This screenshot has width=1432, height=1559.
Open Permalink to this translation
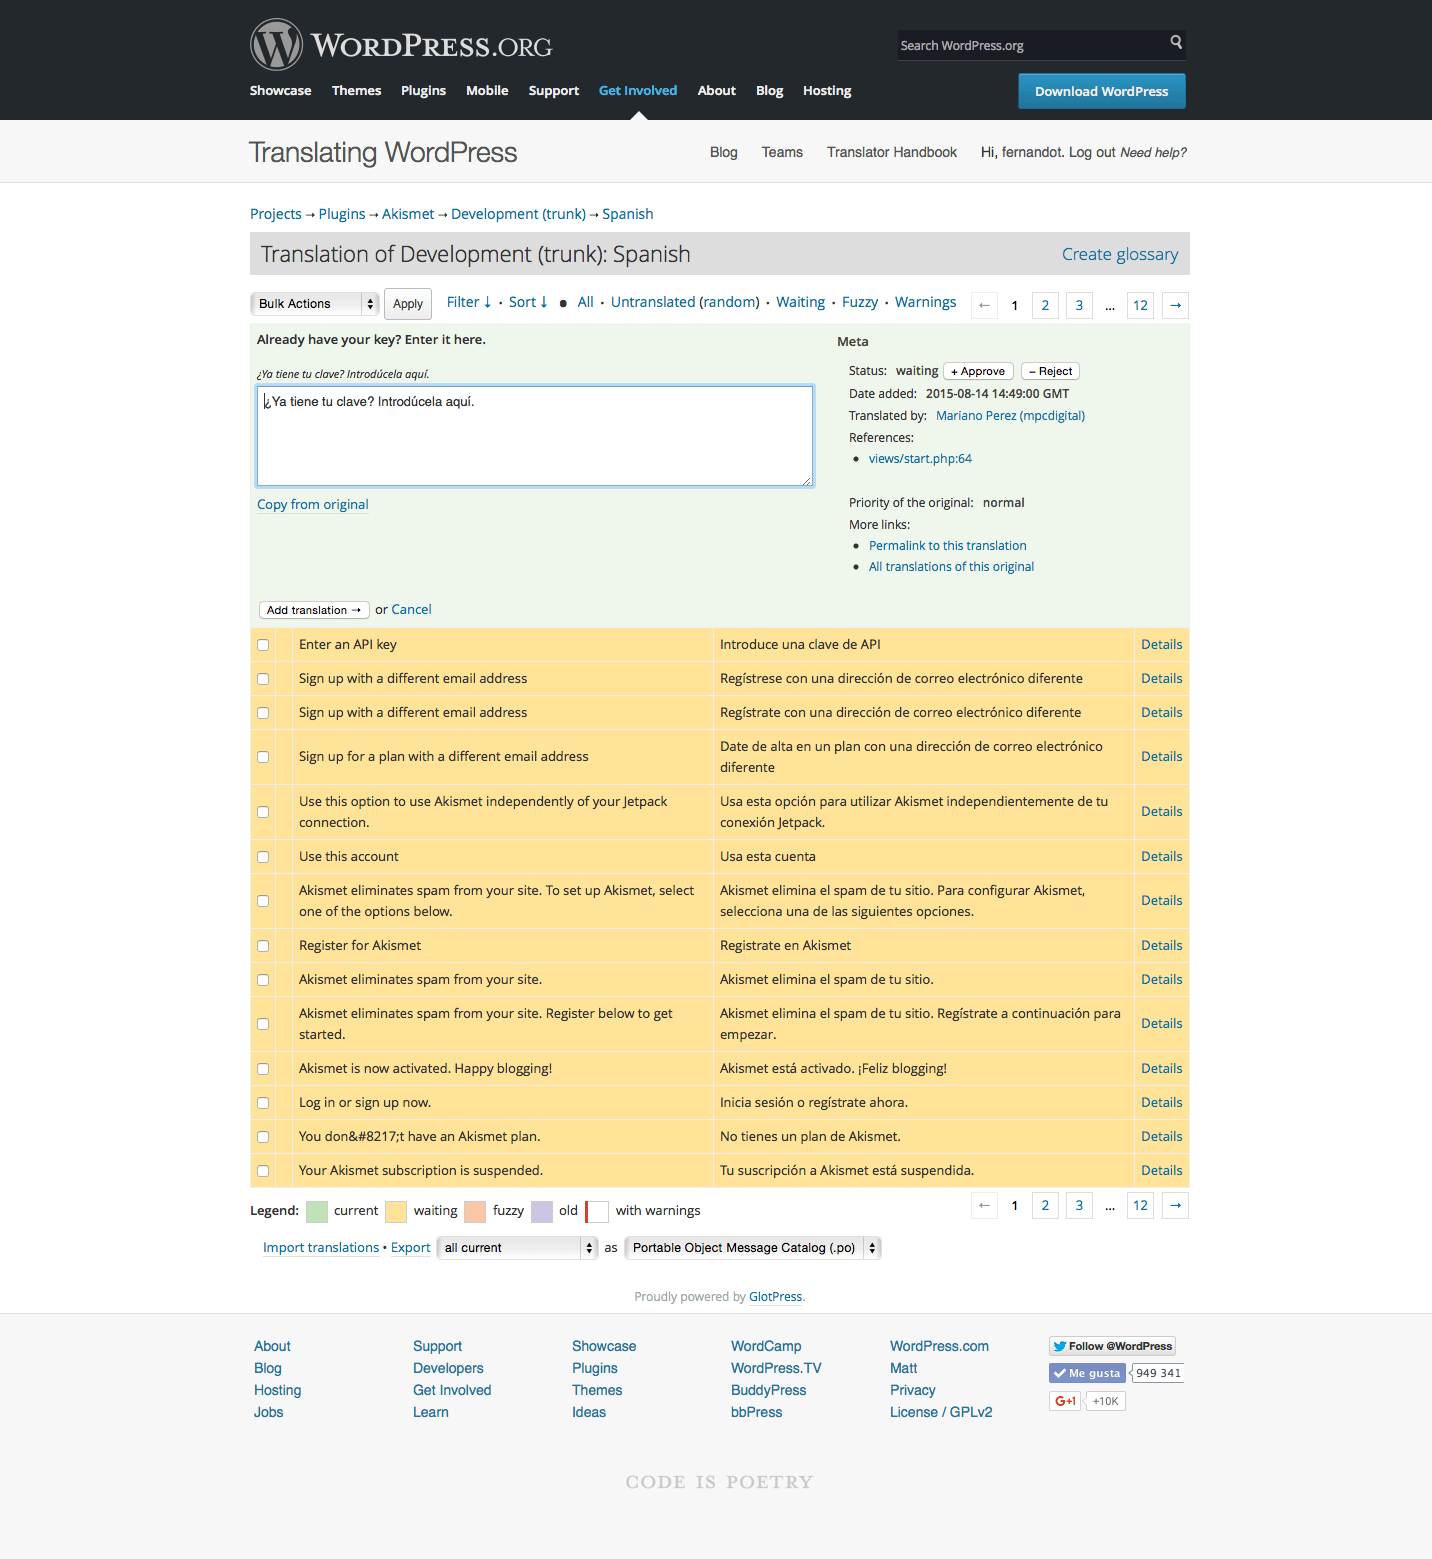(x=948, y=546)
